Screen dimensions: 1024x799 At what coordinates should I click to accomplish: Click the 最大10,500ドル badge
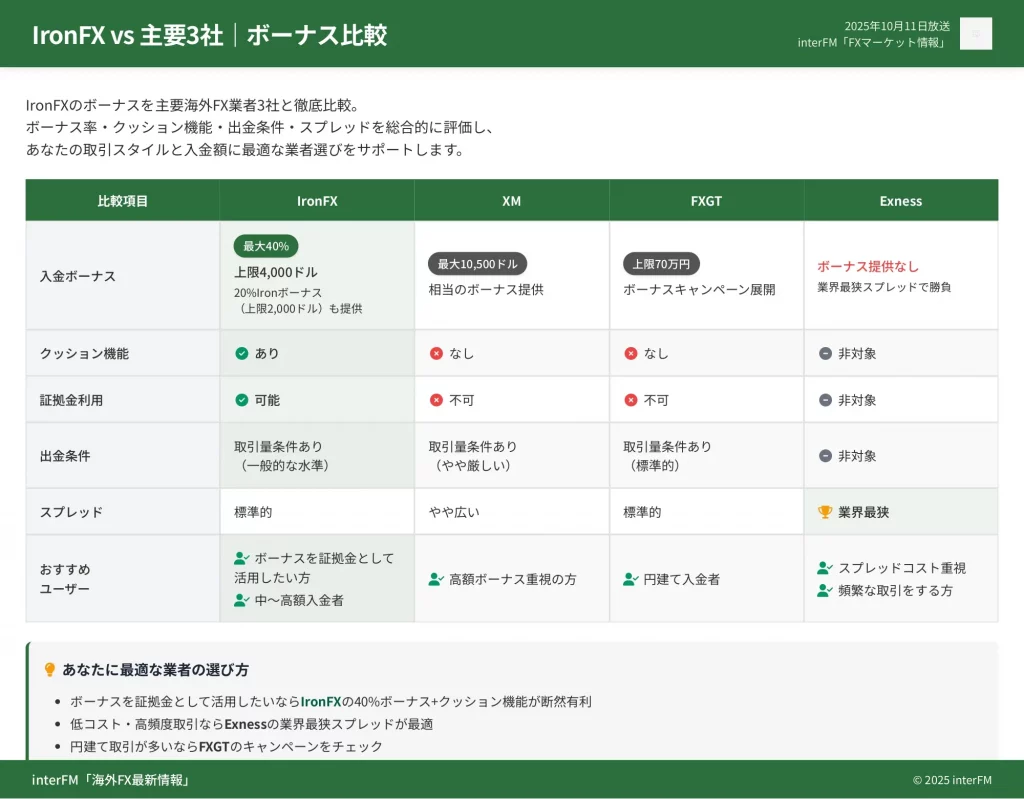tap(478, 264)
